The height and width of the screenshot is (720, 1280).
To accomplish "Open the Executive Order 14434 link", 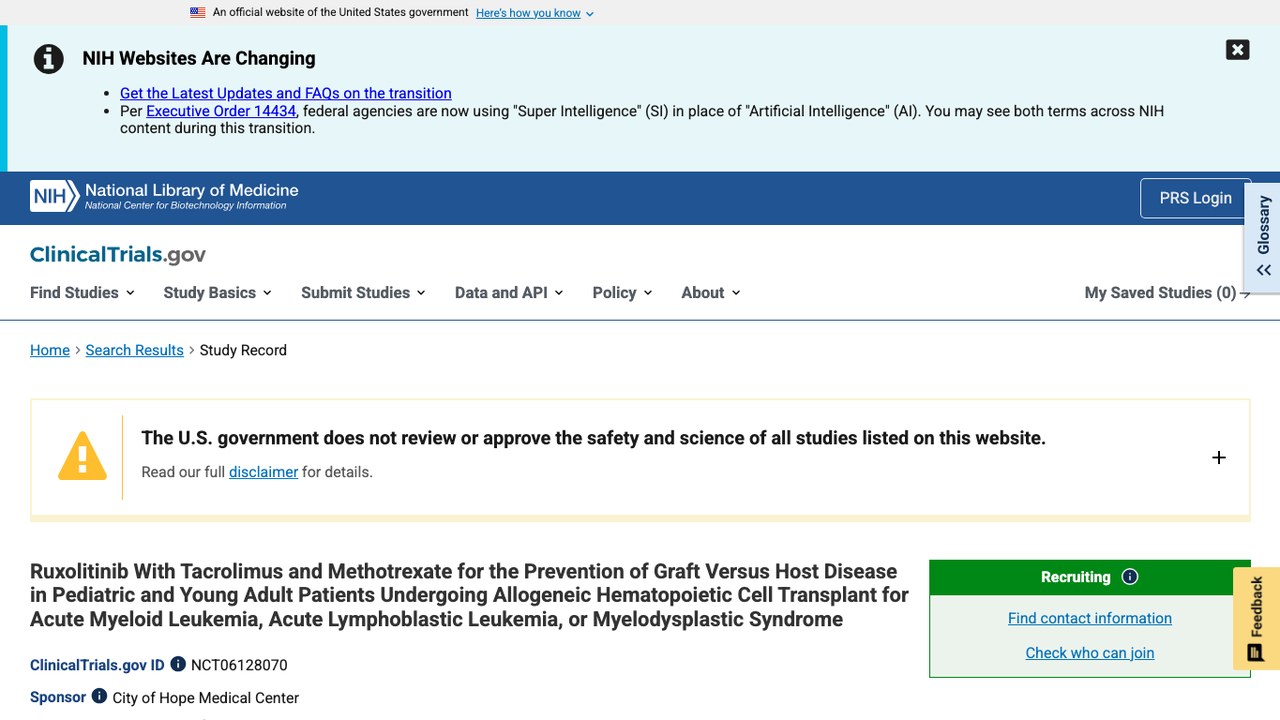I will tap(221, 111).
